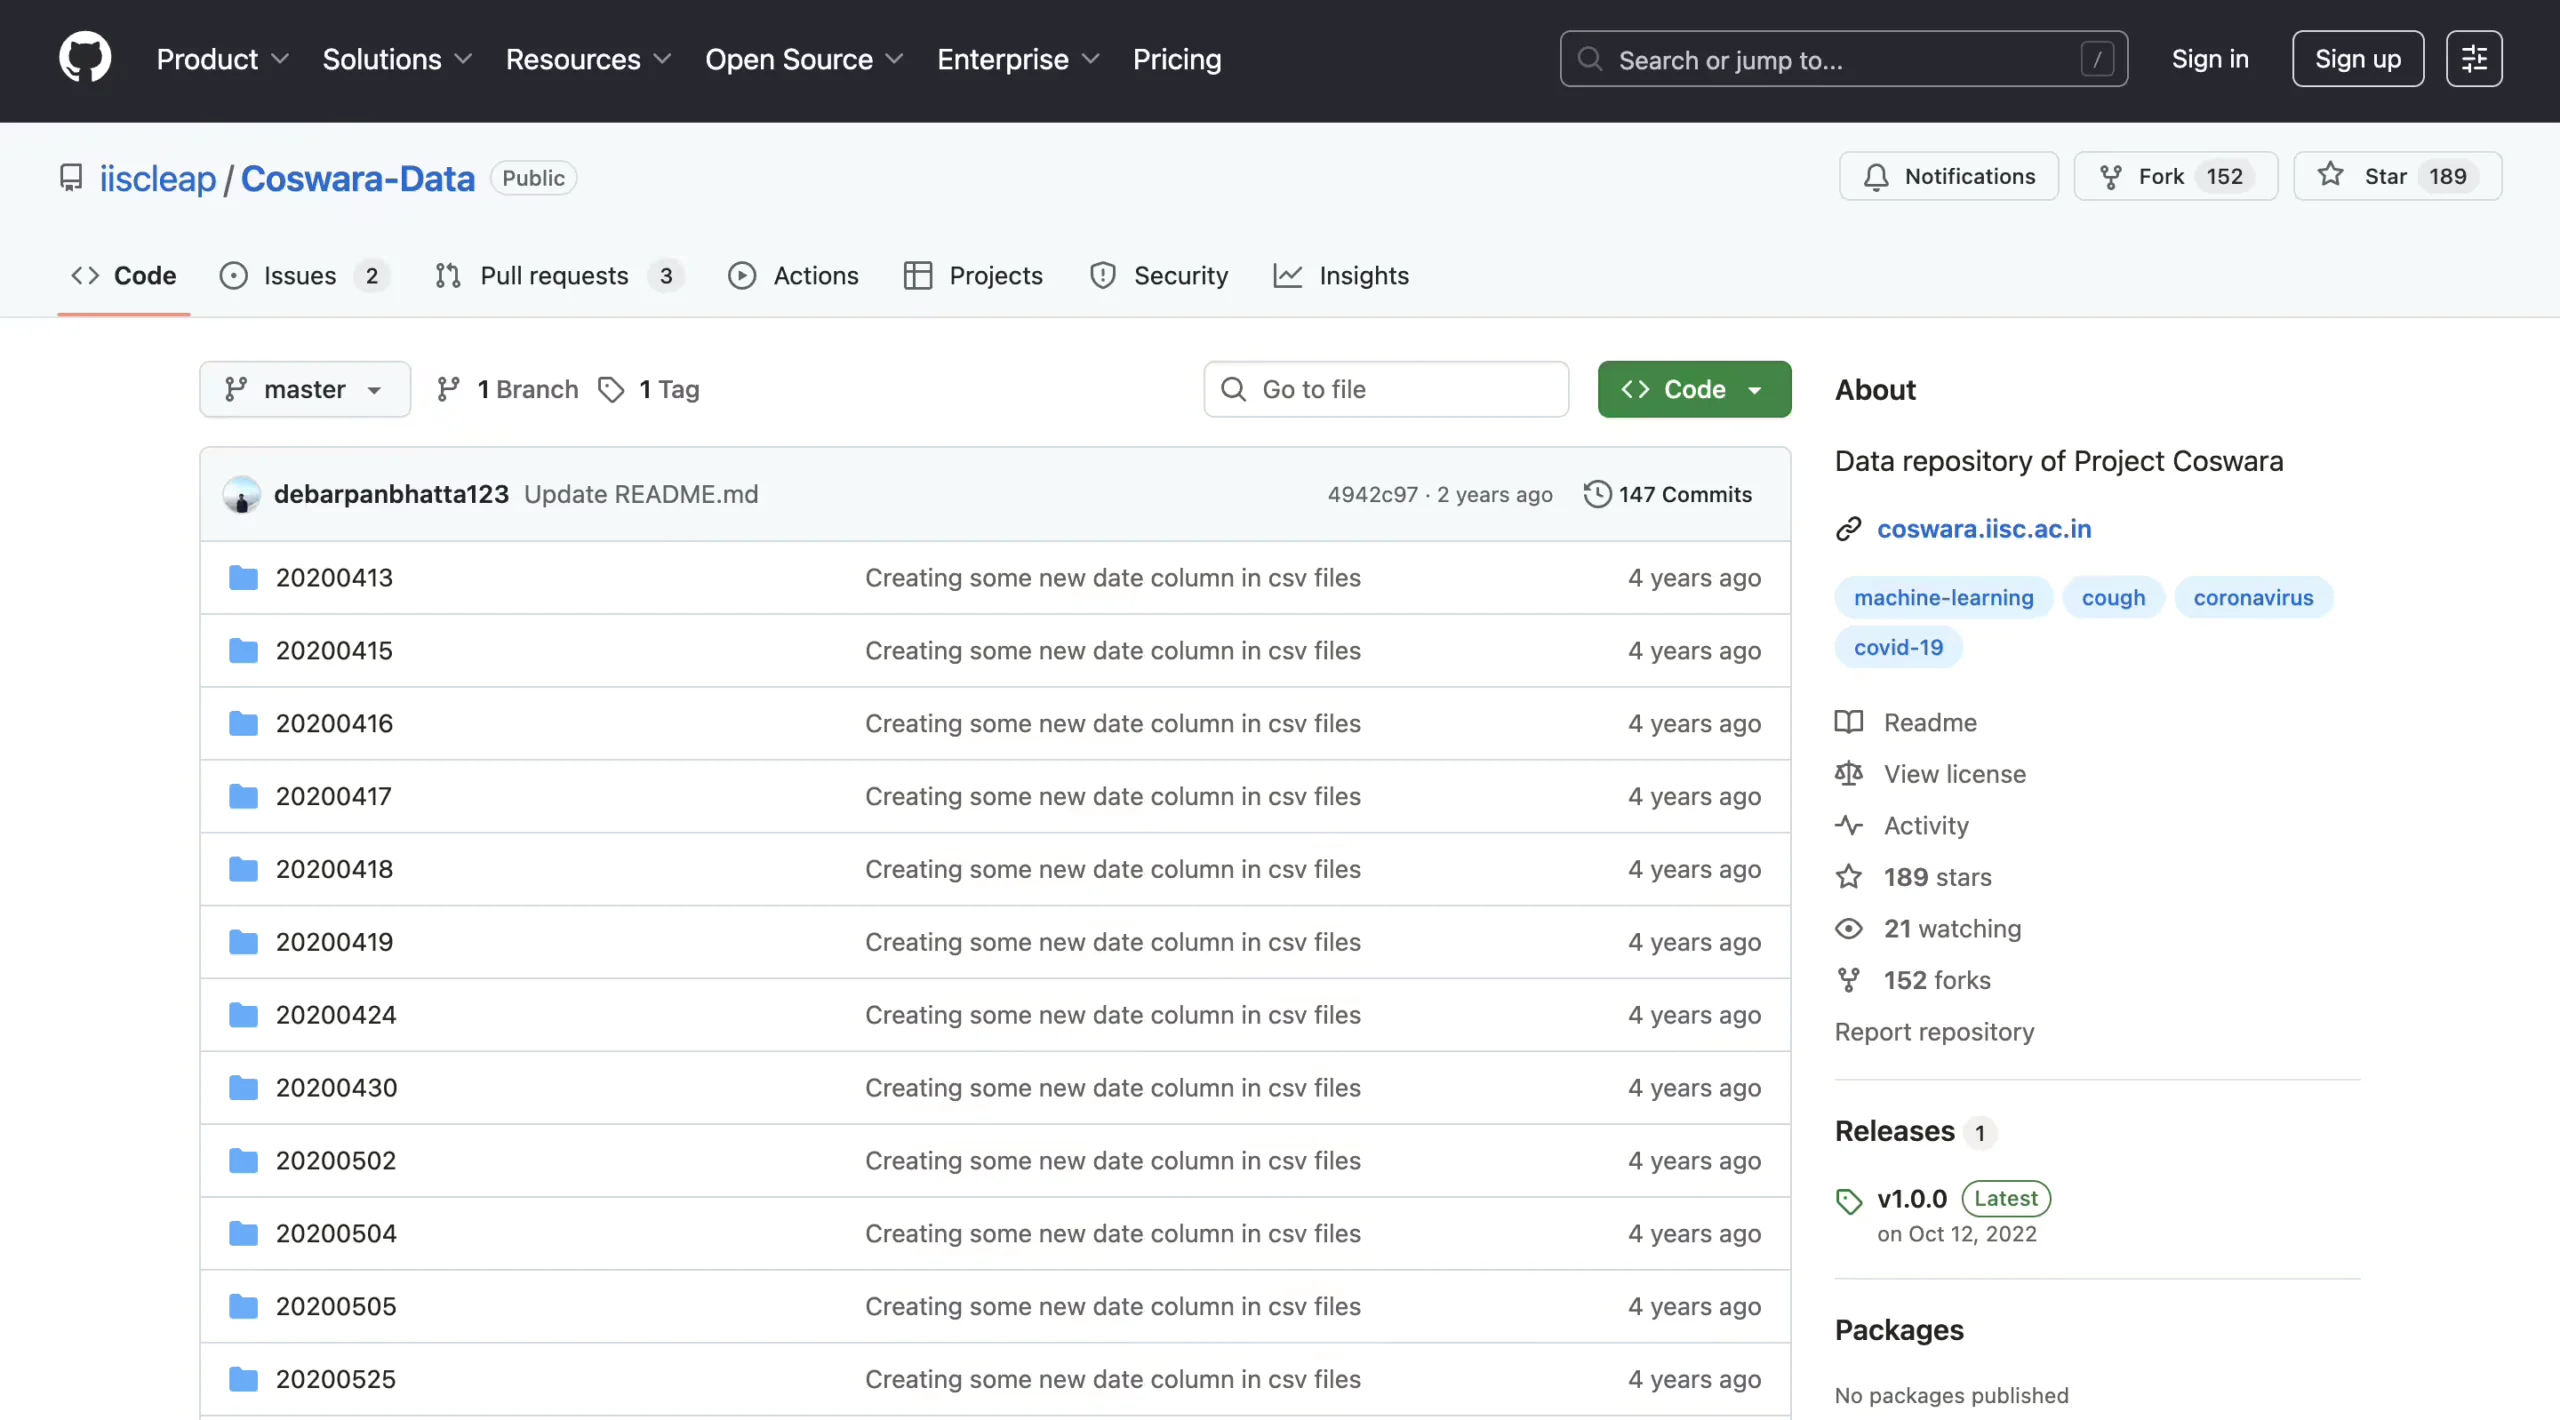Click the Go to file search field
2560x1420 pixels.
(x=1386, y=389)
